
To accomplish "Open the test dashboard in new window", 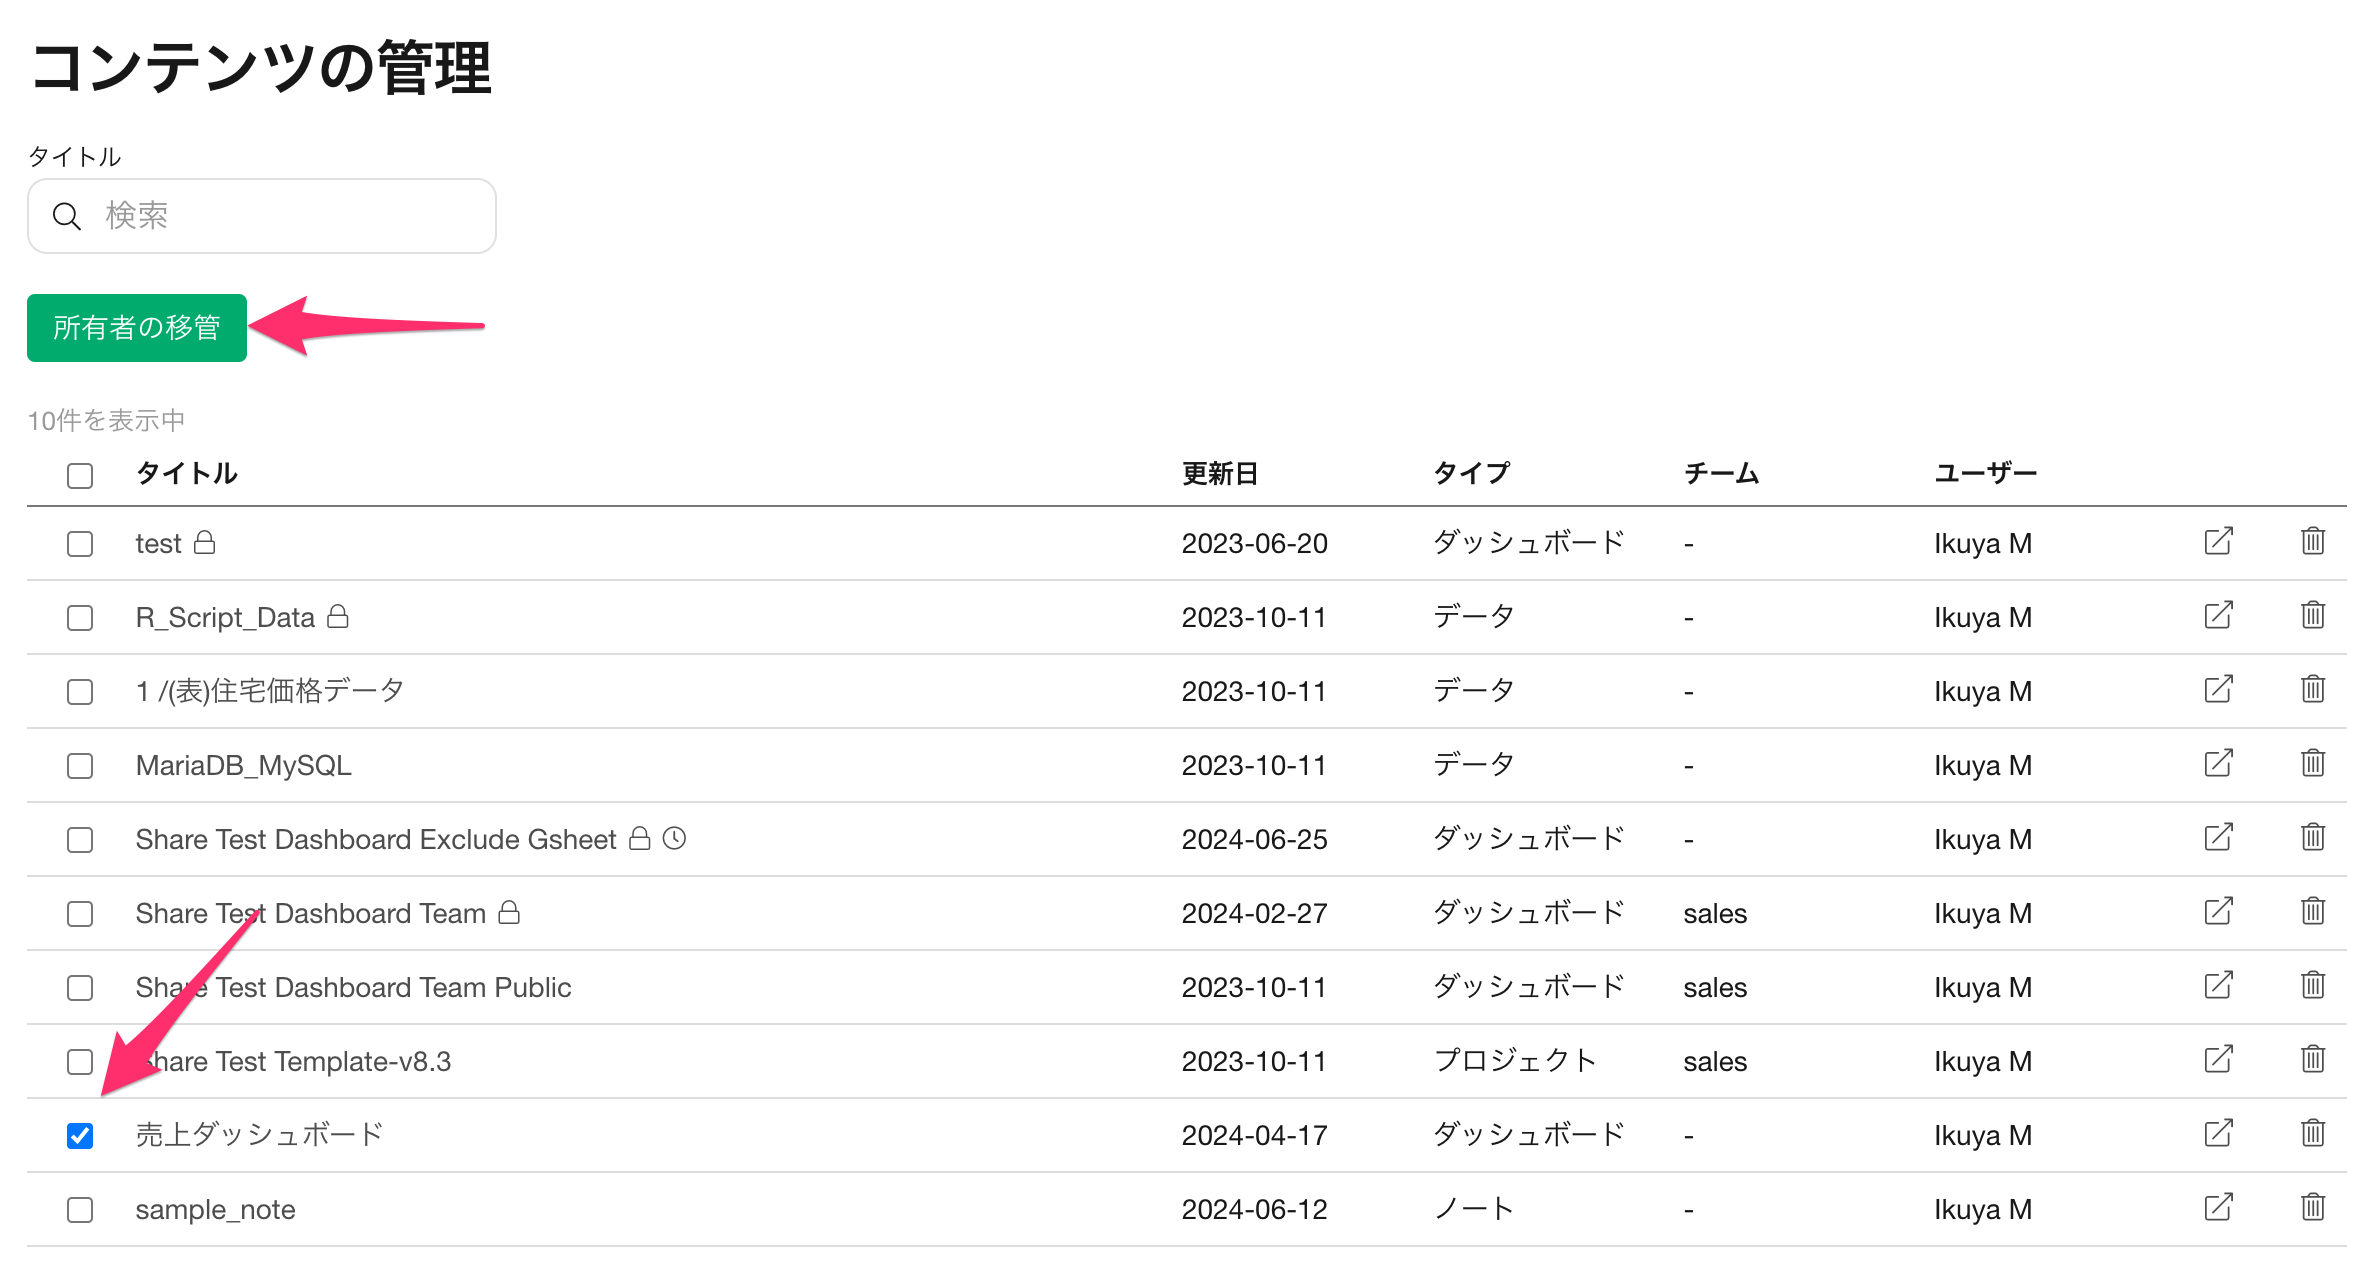I will pos(2218,542).
